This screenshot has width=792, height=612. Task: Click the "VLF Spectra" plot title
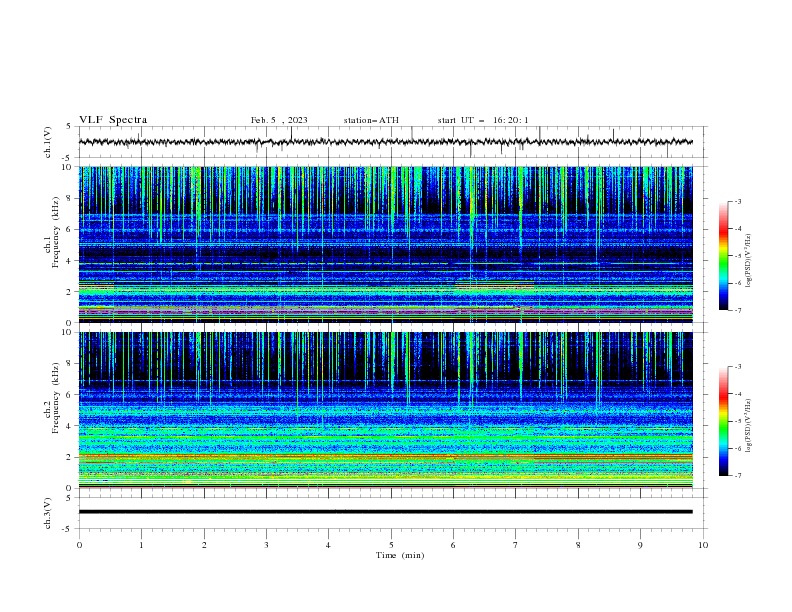(113, 120)
